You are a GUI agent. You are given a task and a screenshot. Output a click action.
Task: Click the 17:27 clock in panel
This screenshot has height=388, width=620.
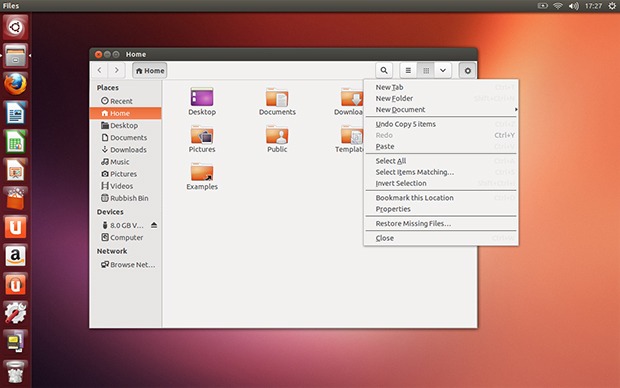pos(593,6)
